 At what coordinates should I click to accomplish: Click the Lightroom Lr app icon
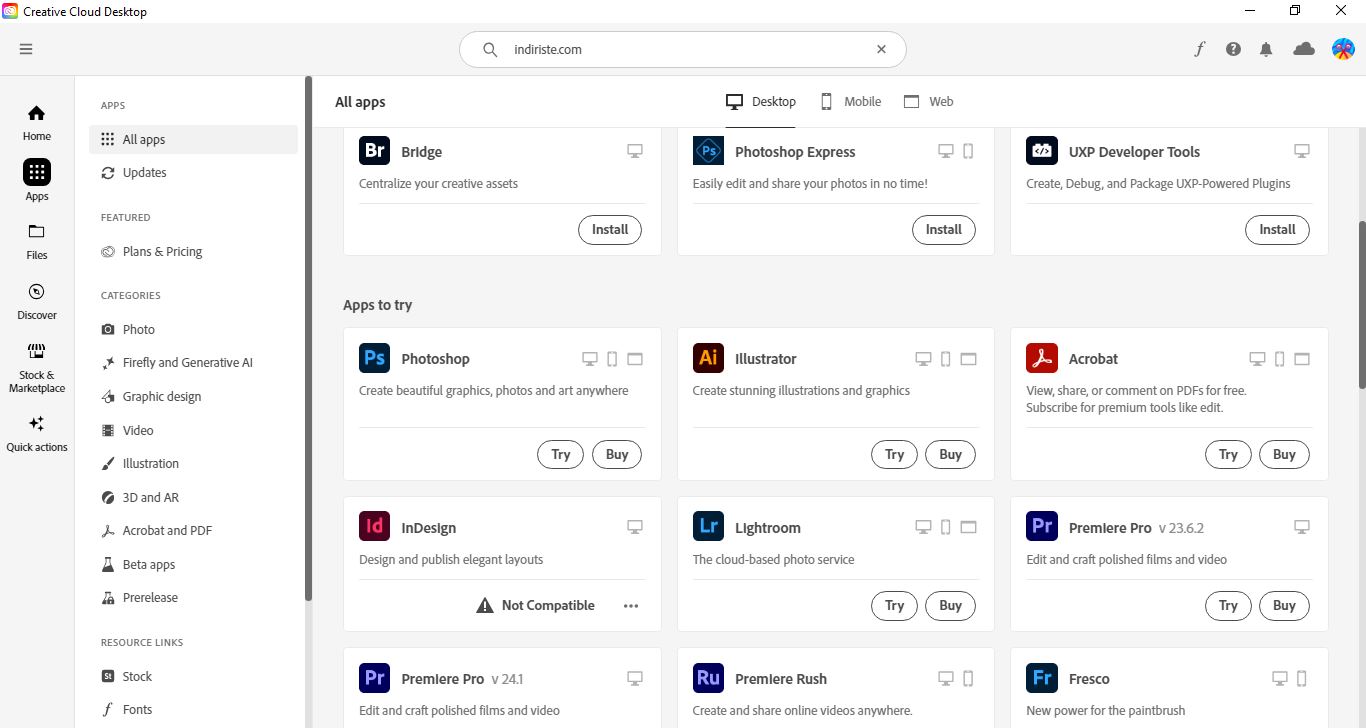click(708, 527)
